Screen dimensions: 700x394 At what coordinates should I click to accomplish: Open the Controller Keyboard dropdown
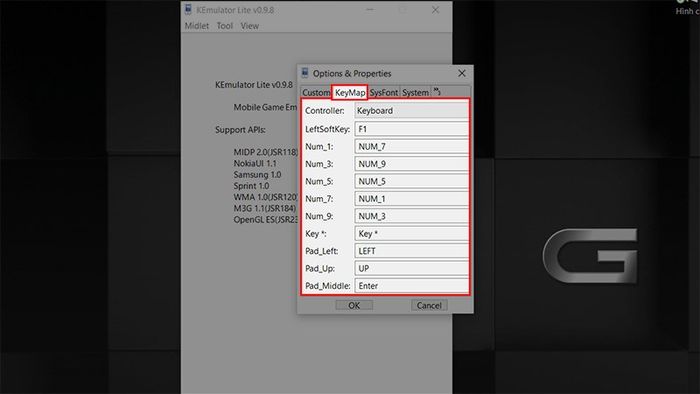411,111
